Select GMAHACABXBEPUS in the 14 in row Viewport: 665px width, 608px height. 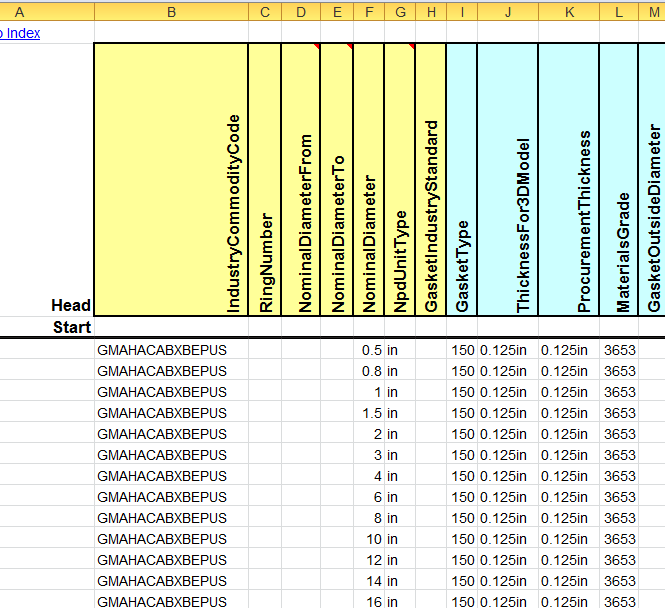point(171,581)
